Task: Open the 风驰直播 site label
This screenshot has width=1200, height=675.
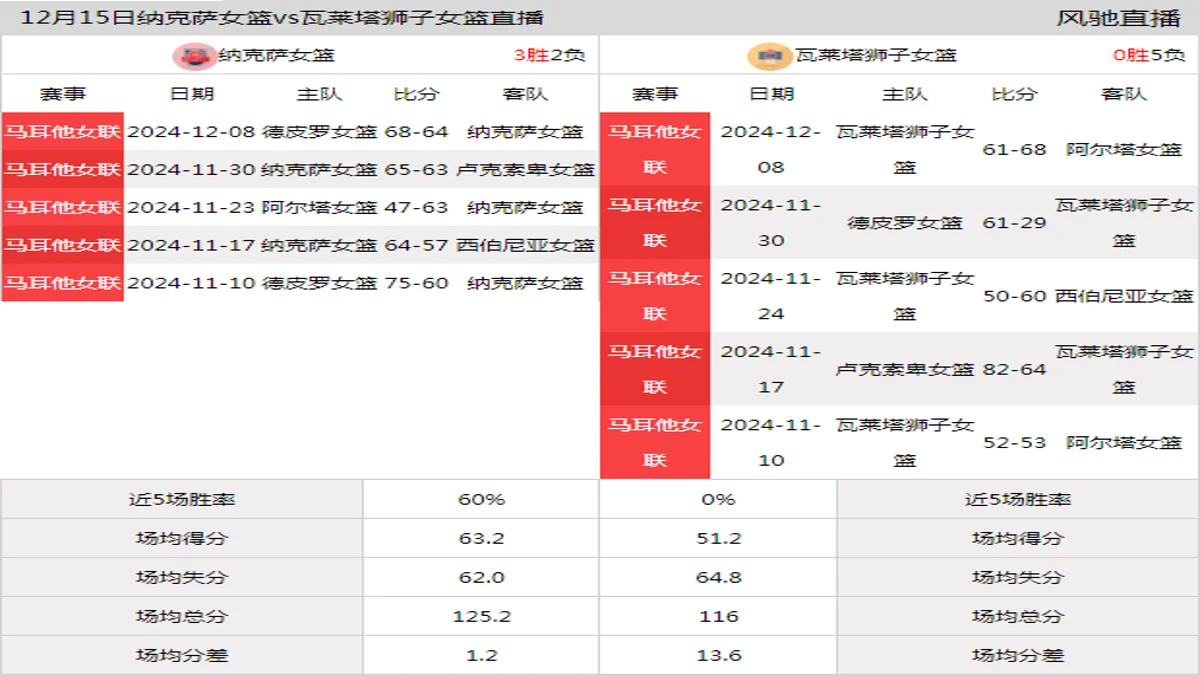Action: 1120,18
